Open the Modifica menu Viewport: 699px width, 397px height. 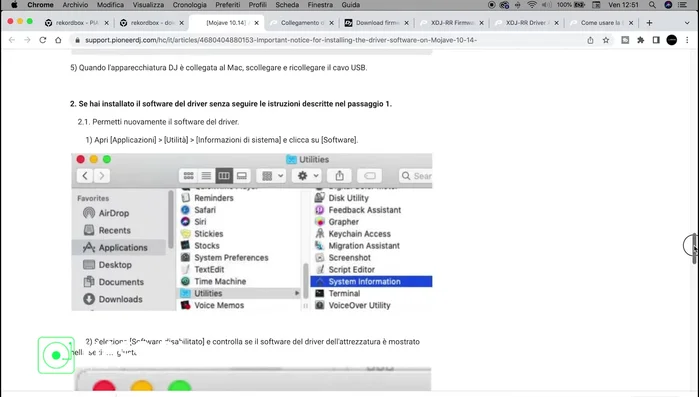point(110,5)
